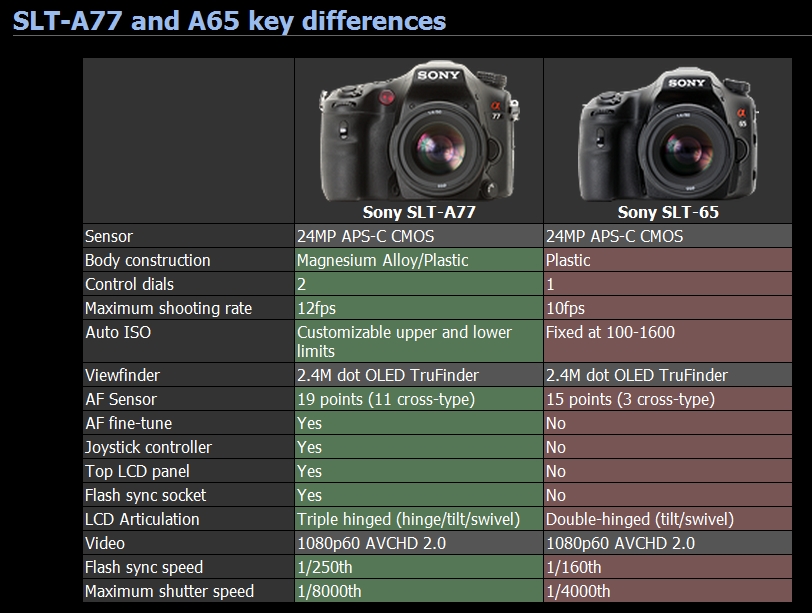Image resolution: width=812 pixels, height=613 pixels.
Task: Click the SLT-65 column's "24MP APS-C CMOS" cell
Action: 668,236
